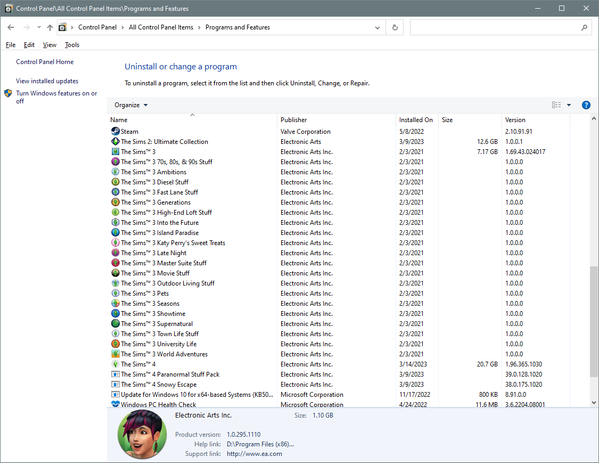Go up one level with up arrow
The image size is (599, 463).
pyautogui.click(x=50, y=28)
